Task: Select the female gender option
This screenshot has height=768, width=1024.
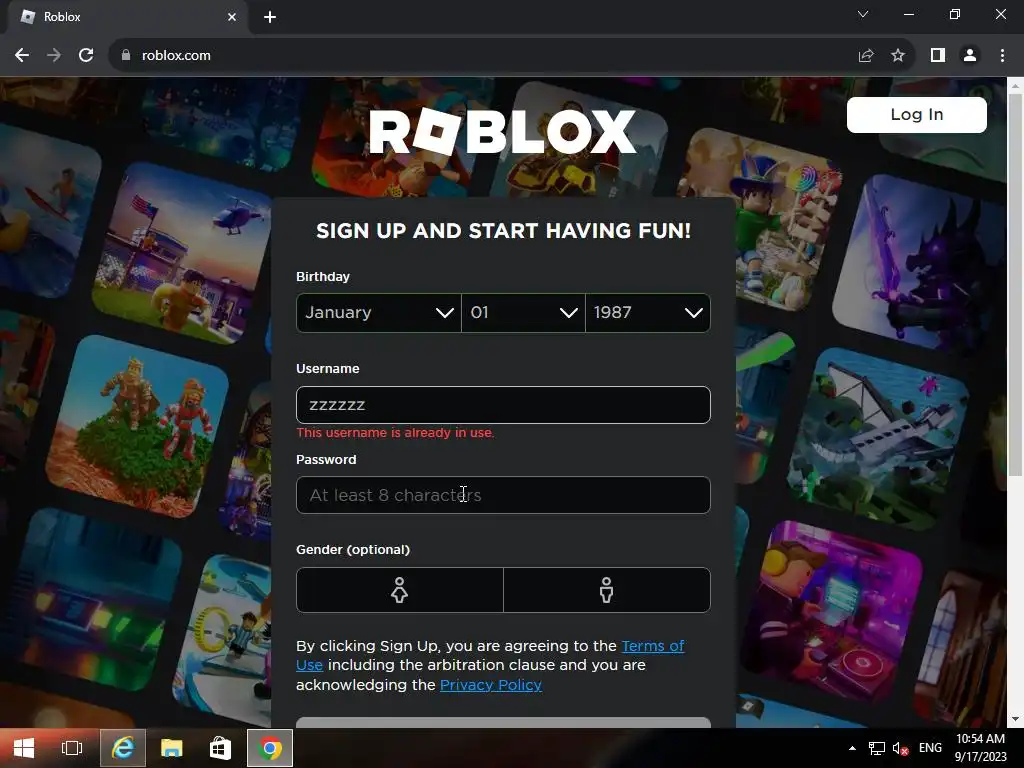Action: [x=400, y=590]
